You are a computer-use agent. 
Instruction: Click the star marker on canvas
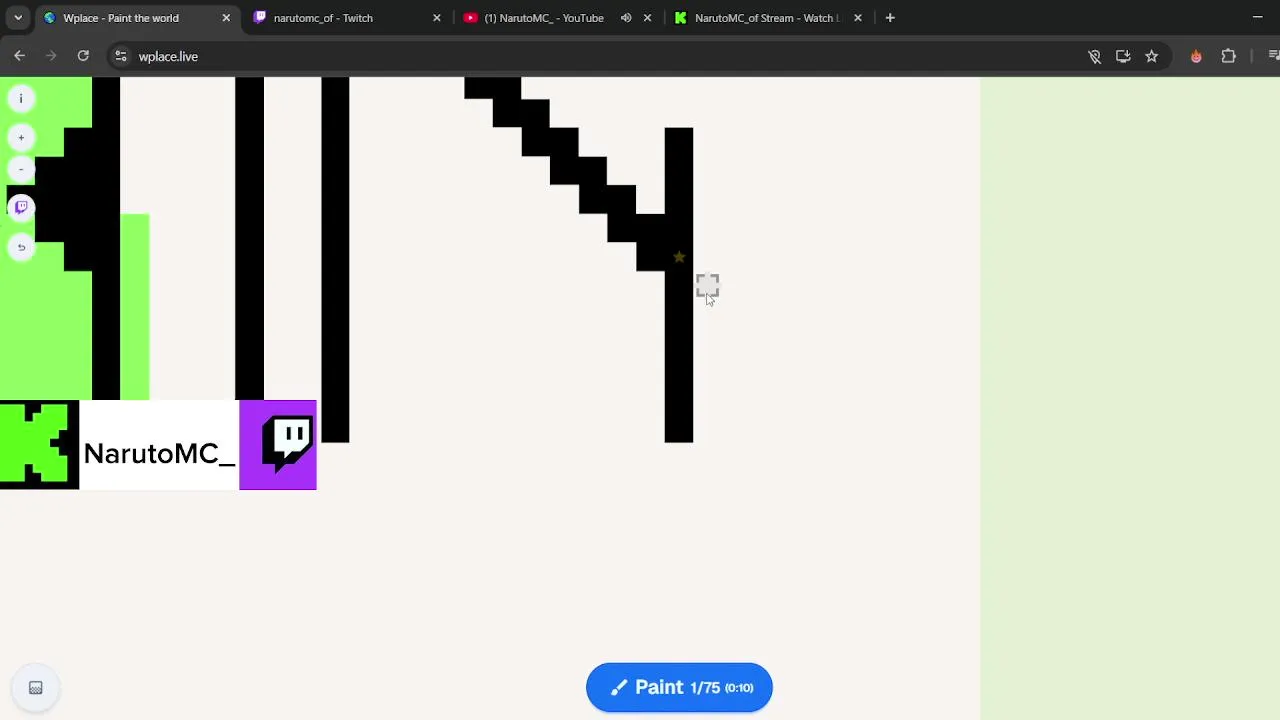679,257
